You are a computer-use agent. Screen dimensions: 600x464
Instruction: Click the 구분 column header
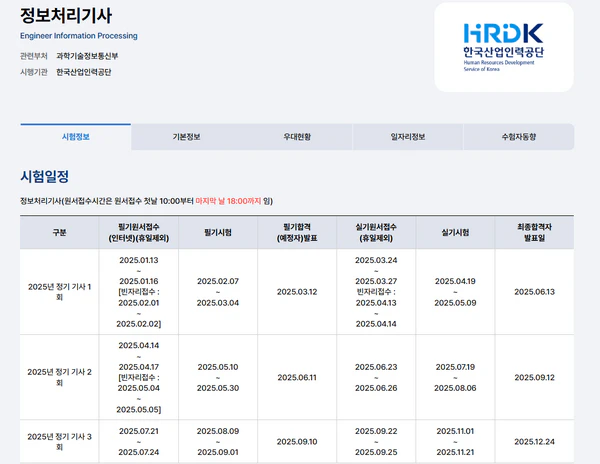pyautogui.click(x=59, y=232)
